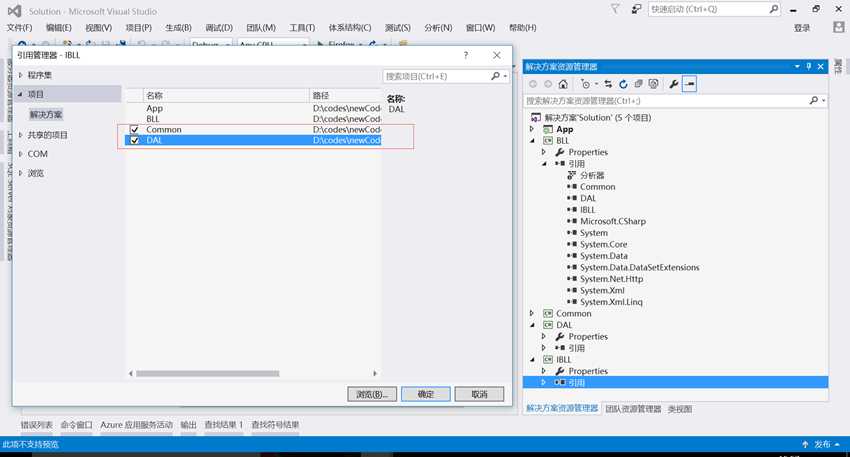Click the Quick Launch search magnifier icon
Screen dimensions: 850x457
[x=774, y=9]
